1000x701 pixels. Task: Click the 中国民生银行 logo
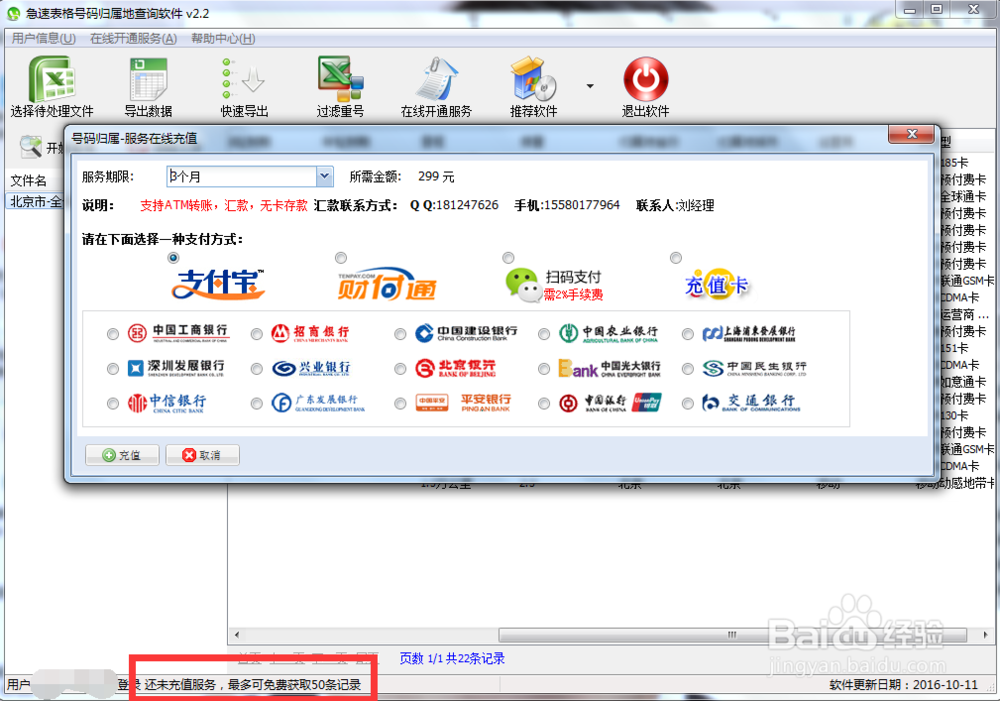[x=754, y=368]
